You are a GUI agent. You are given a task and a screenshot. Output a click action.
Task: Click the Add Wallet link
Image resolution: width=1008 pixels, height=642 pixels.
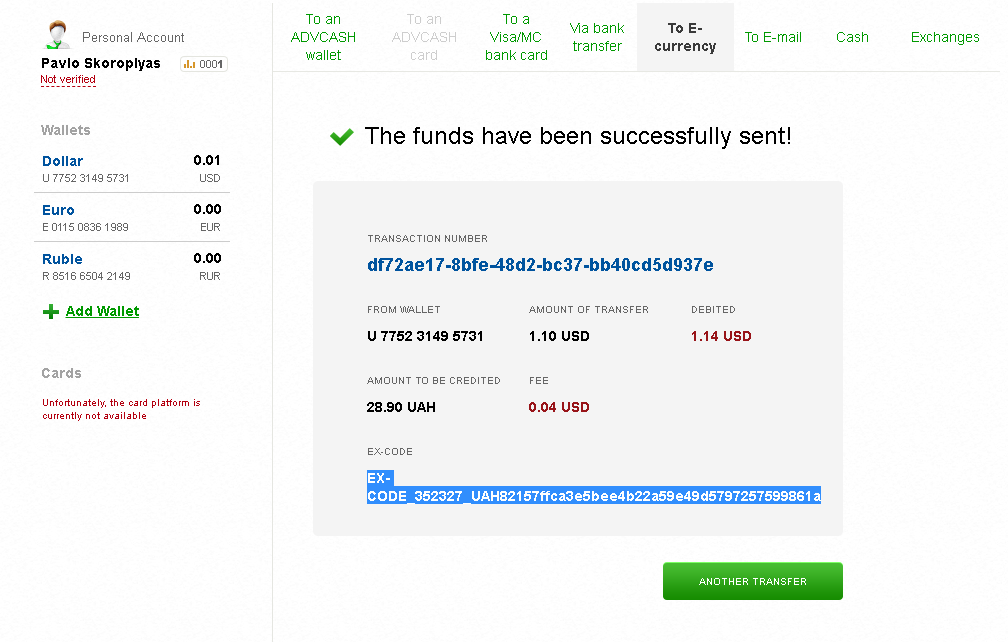(x=102, y=312)
